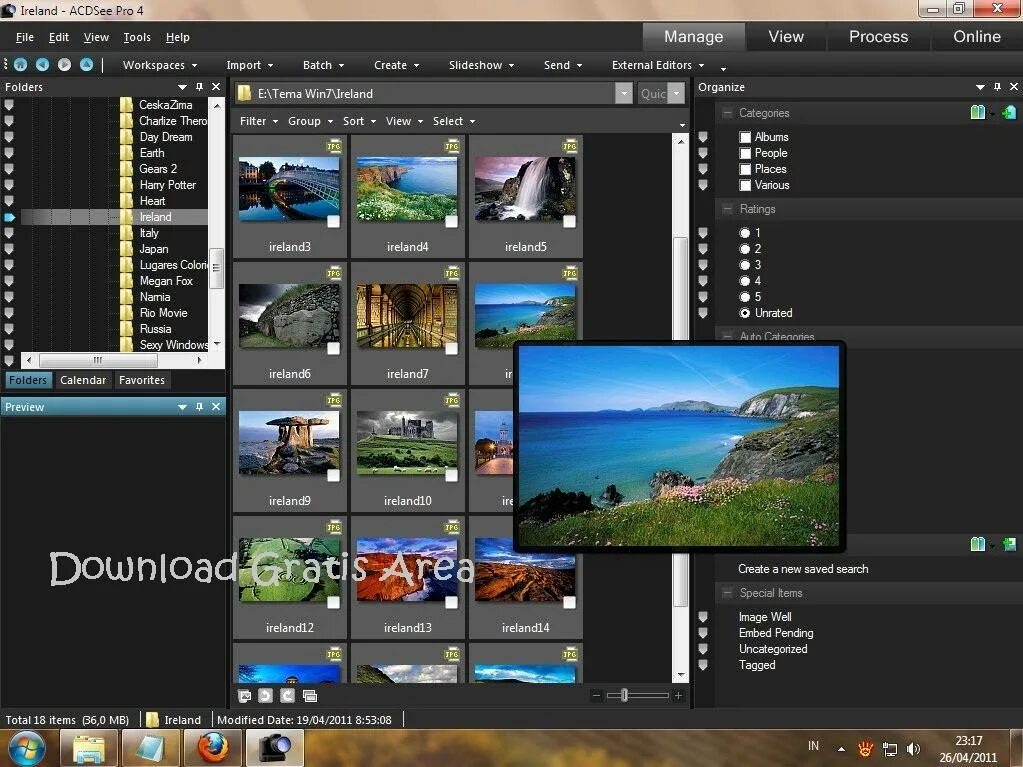Open the Import dropdown menu
The image size is (1023, 767).
250,65
